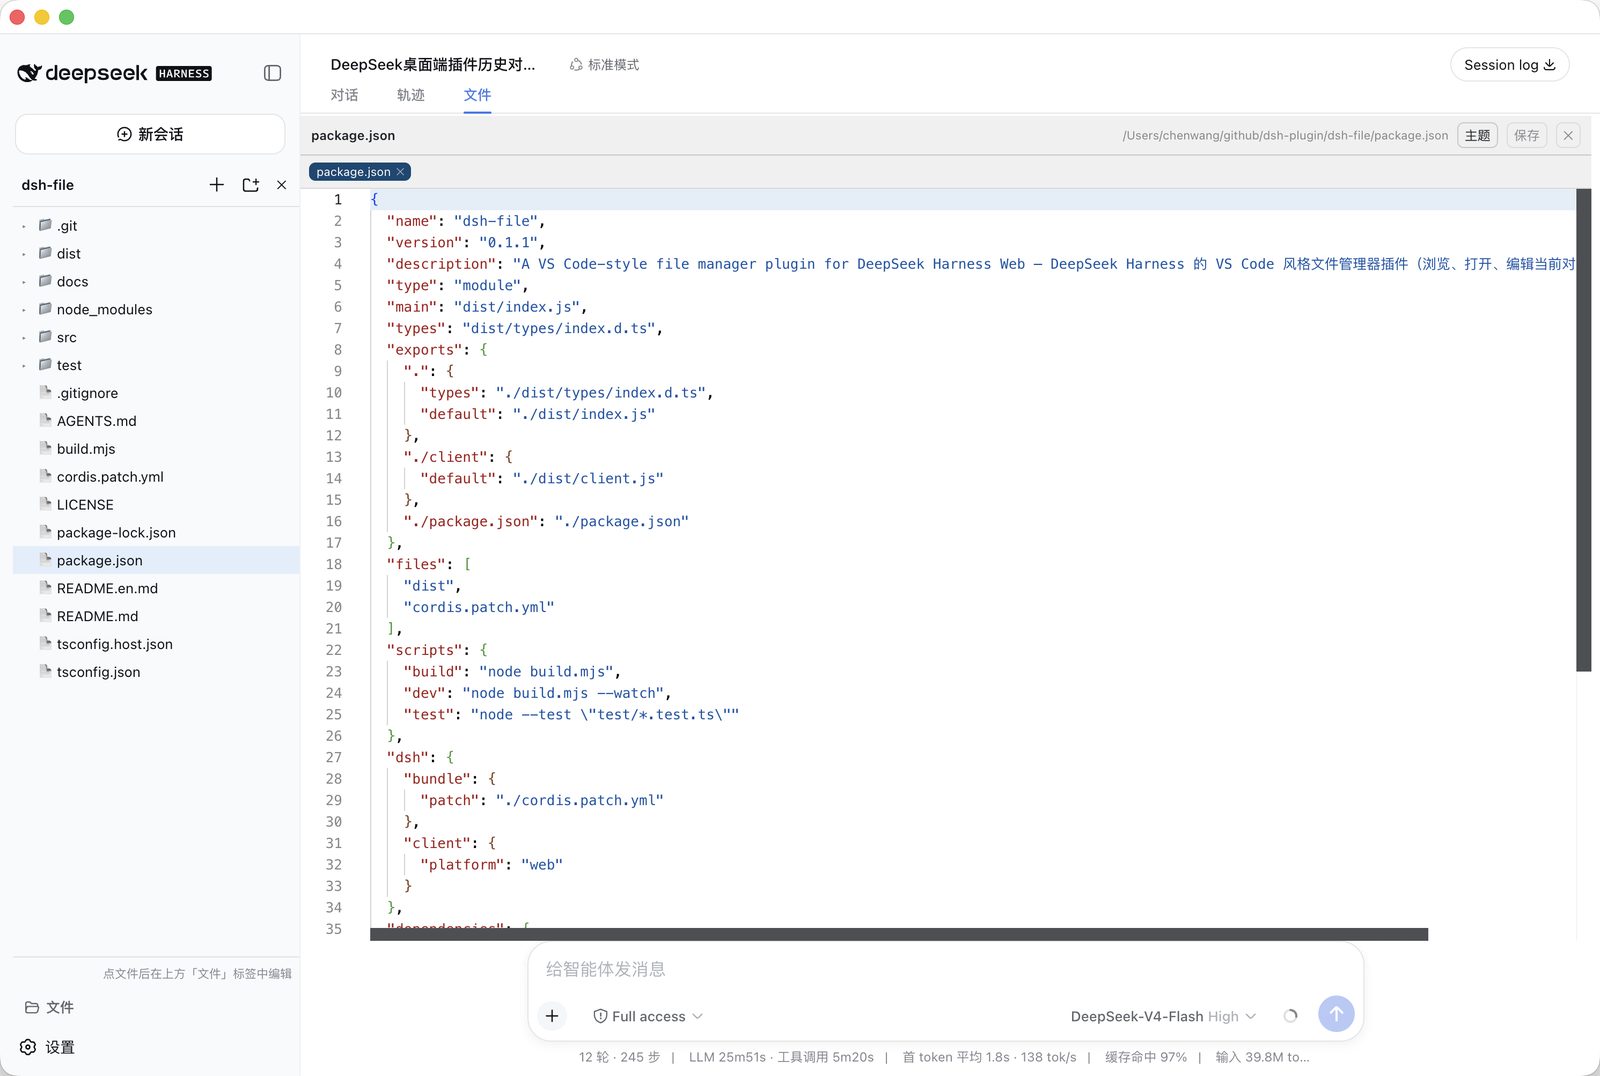Open README.en.md file
Screen dimensions: 1600x1076
pos(156,589)
